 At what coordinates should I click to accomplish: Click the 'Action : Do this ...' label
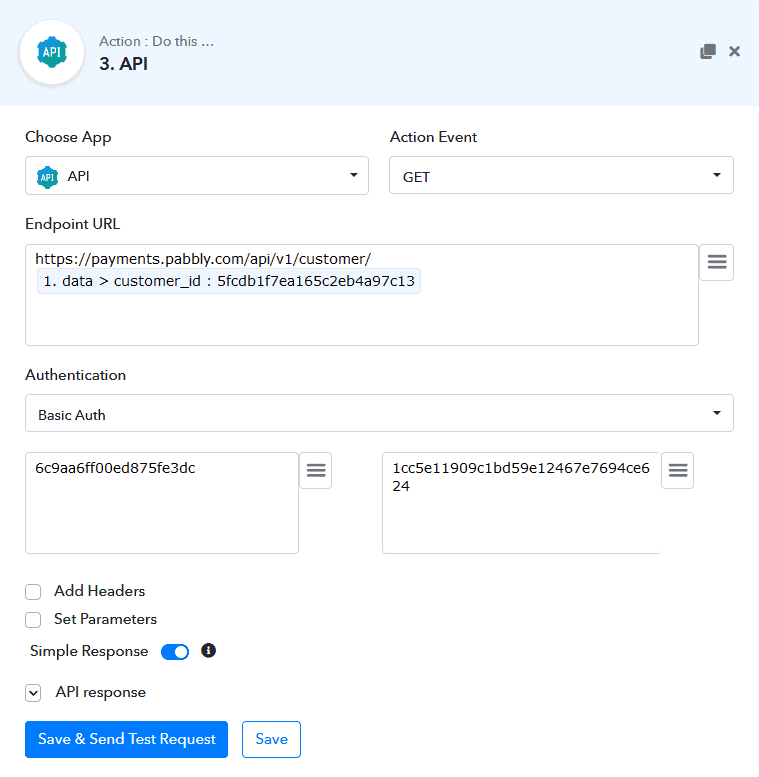click(157, 41)
